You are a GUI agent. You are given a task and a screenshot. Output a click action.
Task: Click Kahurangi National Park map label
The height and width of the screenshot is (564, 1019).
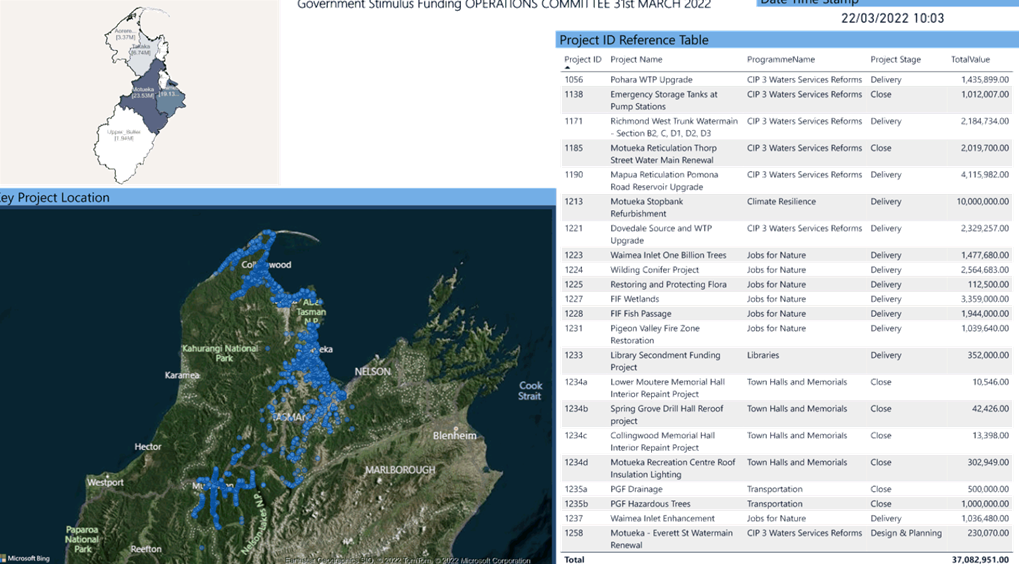tap(220, 353)
